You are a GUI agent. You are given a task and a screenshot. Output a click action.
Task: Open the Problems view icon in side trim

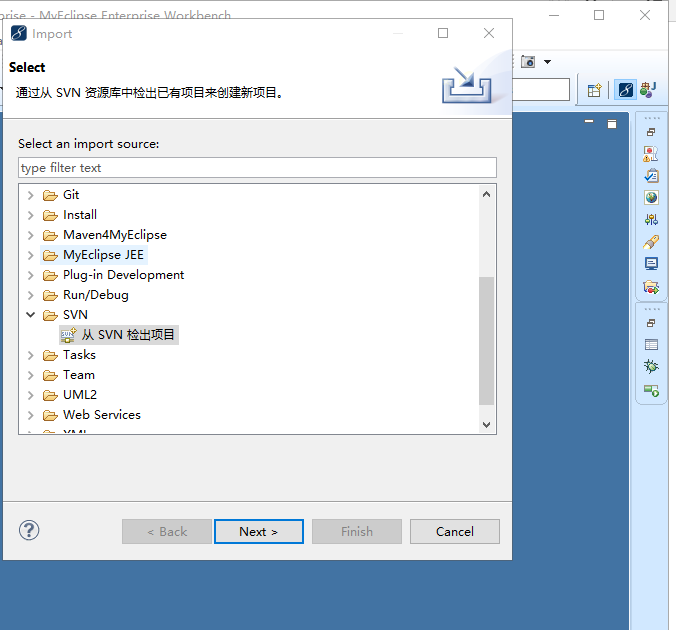[651, 154]
